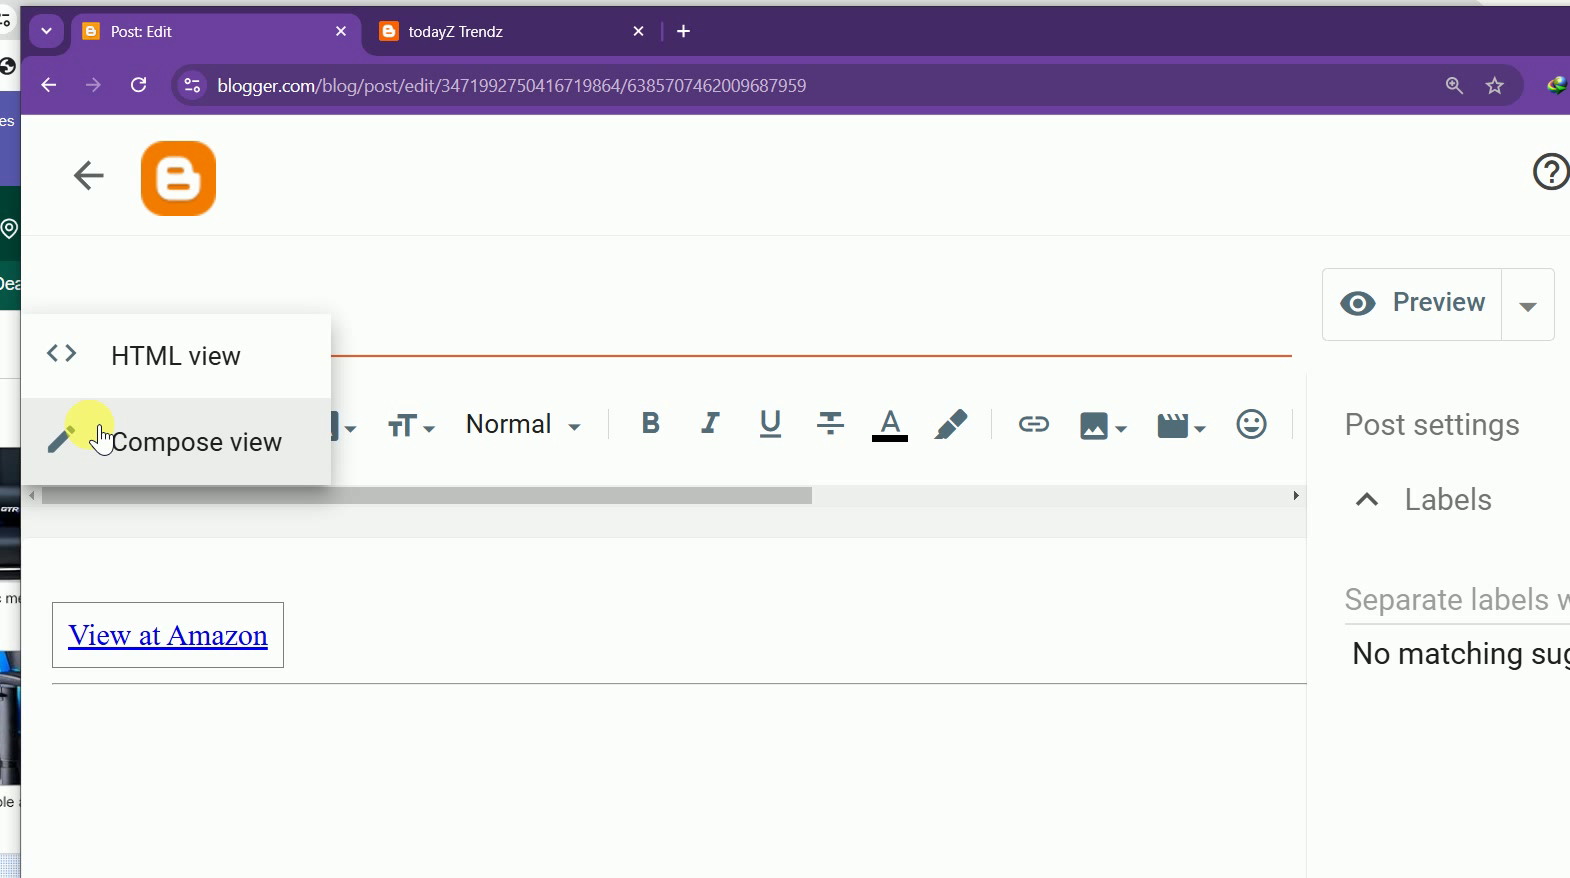
Task: Open the text color picker
Action: tap(890, 425)
